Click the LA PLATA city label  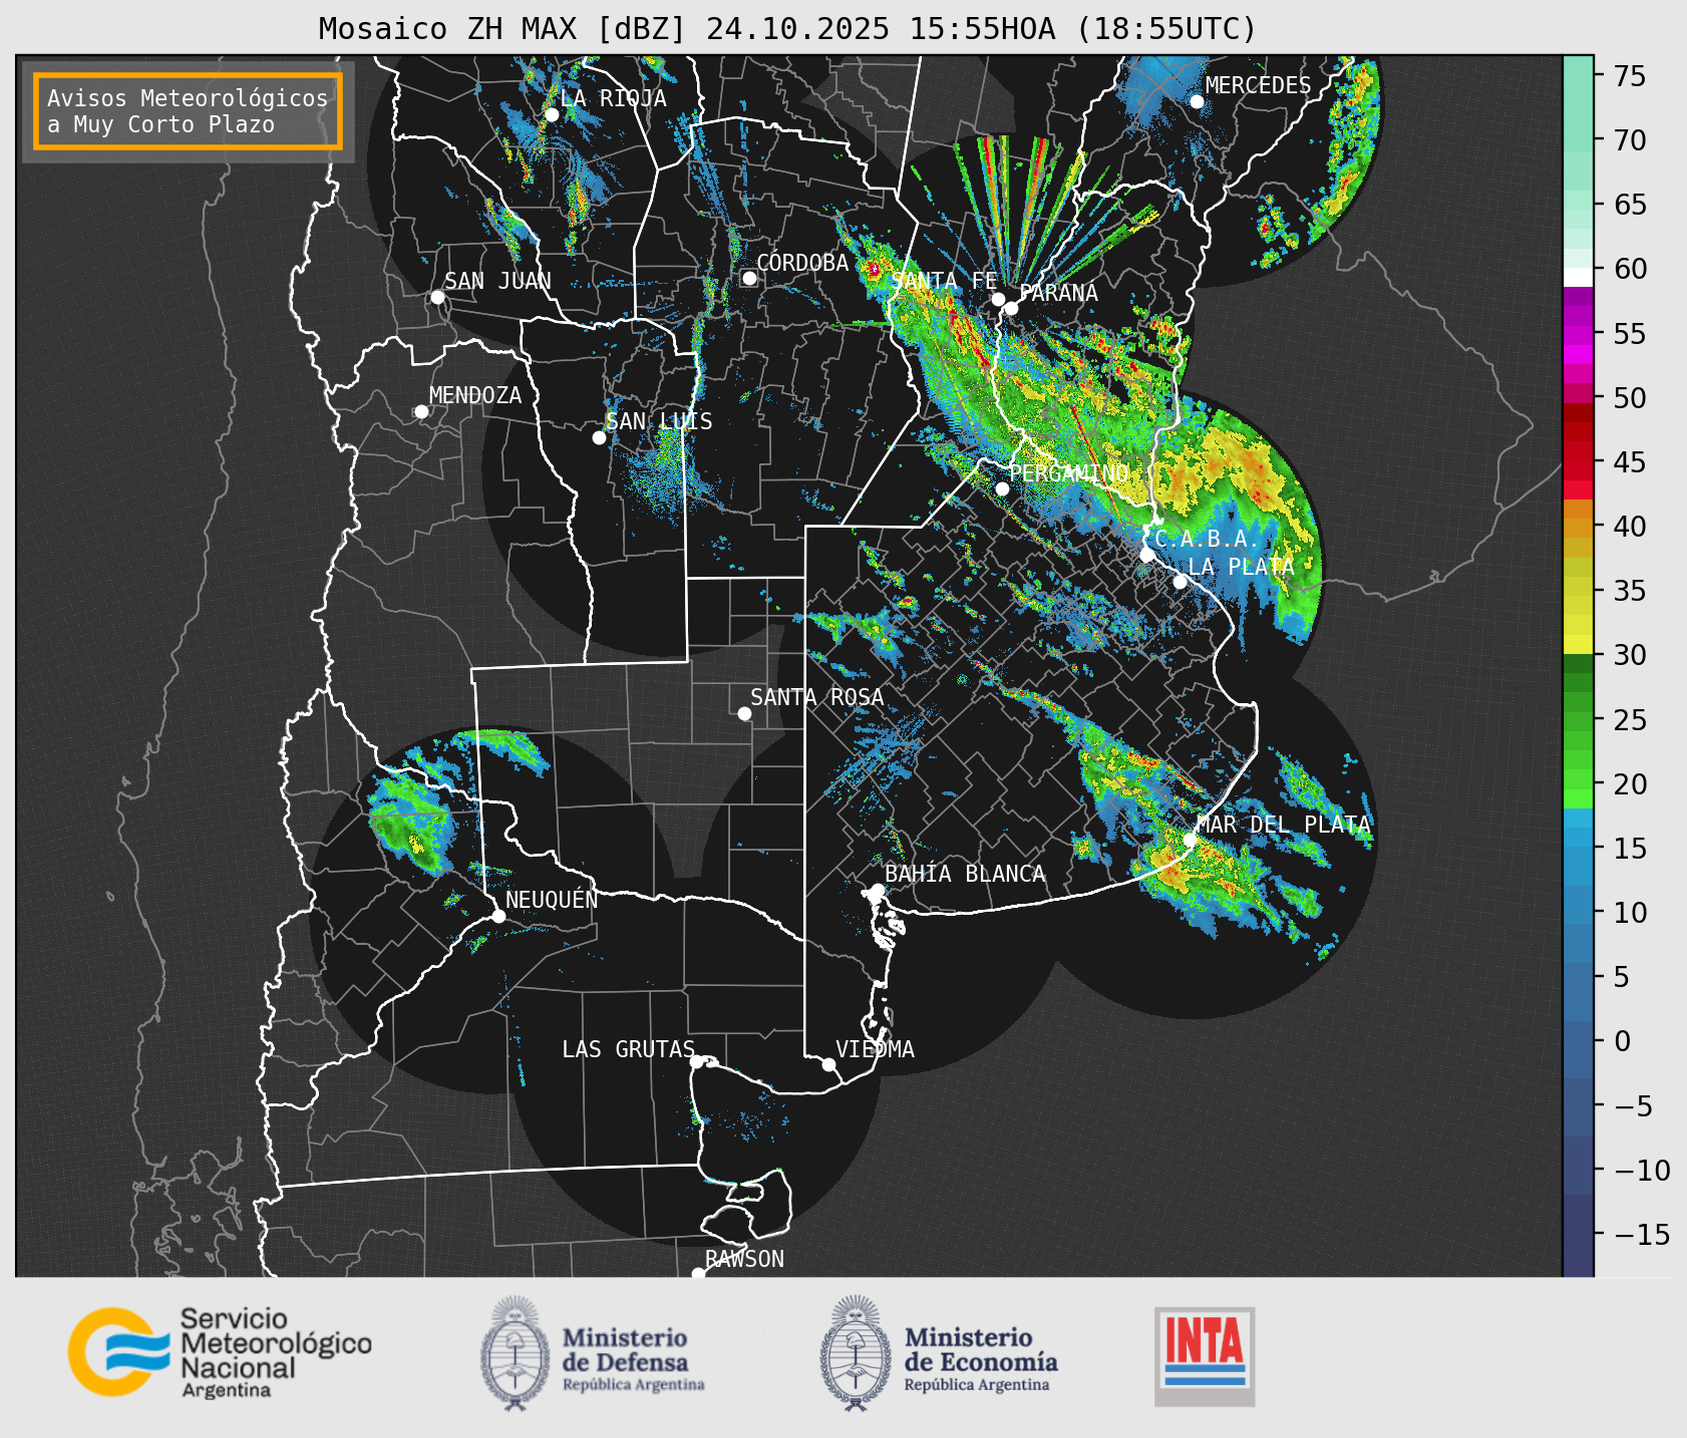pyautogui.click(x=1241, y=567)
